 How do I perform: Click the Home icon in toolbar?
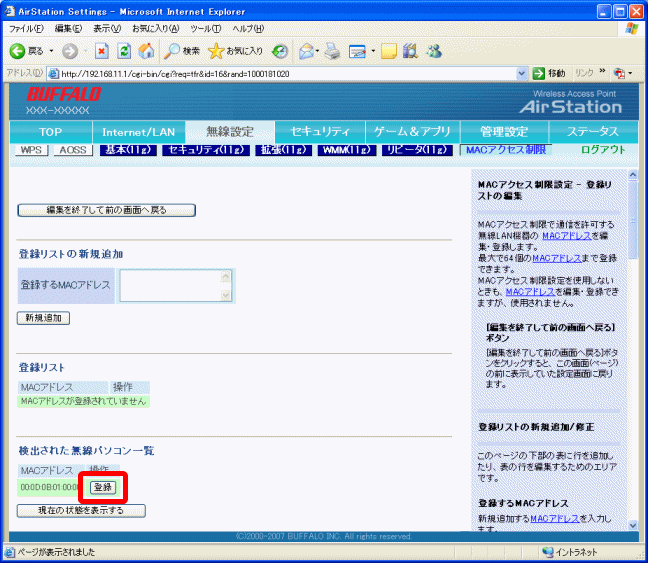pyautogui.click(x=146, y=51)
